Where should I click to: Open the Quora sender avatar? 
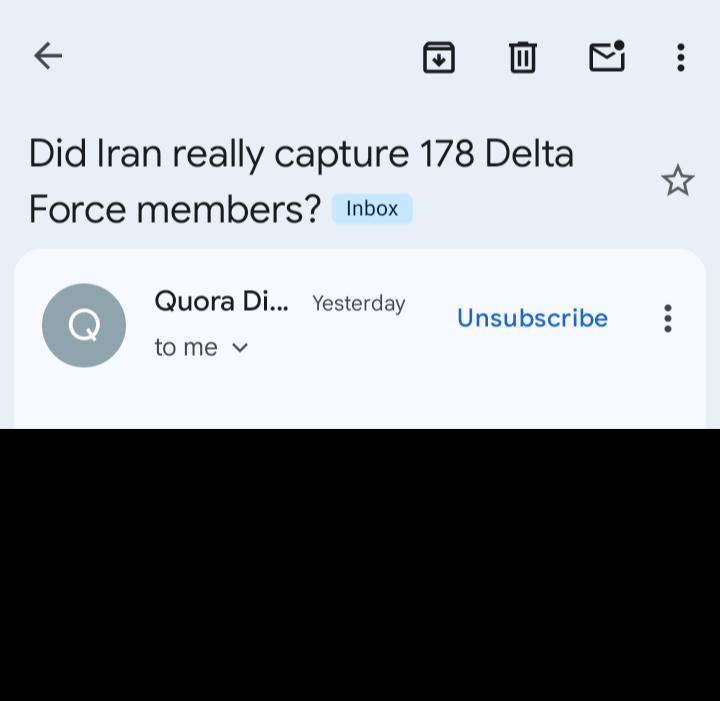84,325
